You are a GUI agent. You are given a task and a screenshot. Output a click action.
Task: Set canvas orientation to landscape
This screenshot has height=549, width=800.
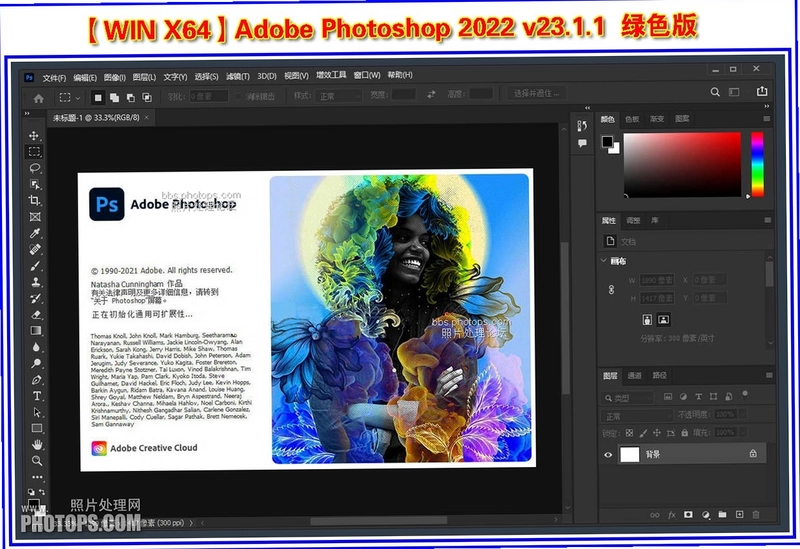click(x=663, y=320)
